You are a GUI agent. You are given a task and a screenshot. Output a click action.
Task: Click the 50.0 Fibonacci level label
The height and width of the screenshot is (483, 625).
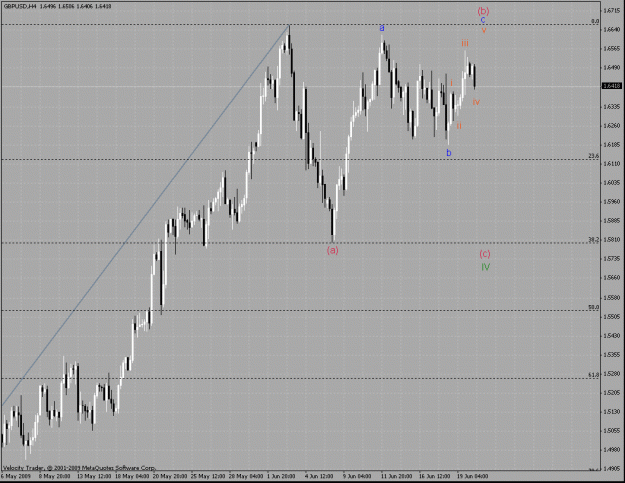tap(594, 307)
